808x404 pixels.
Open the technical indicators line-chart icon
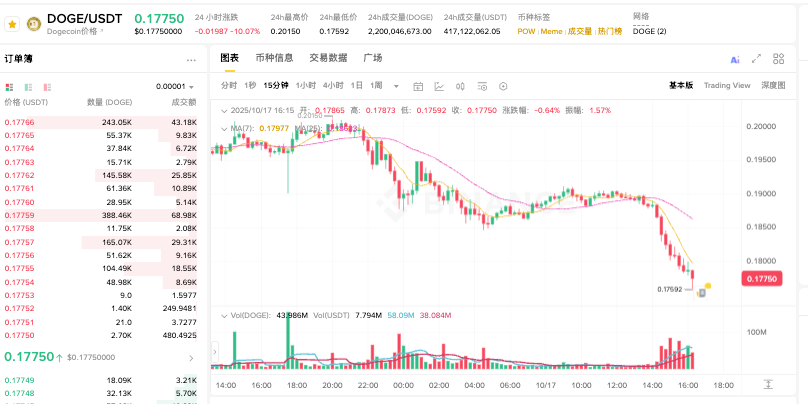(439, 87)
